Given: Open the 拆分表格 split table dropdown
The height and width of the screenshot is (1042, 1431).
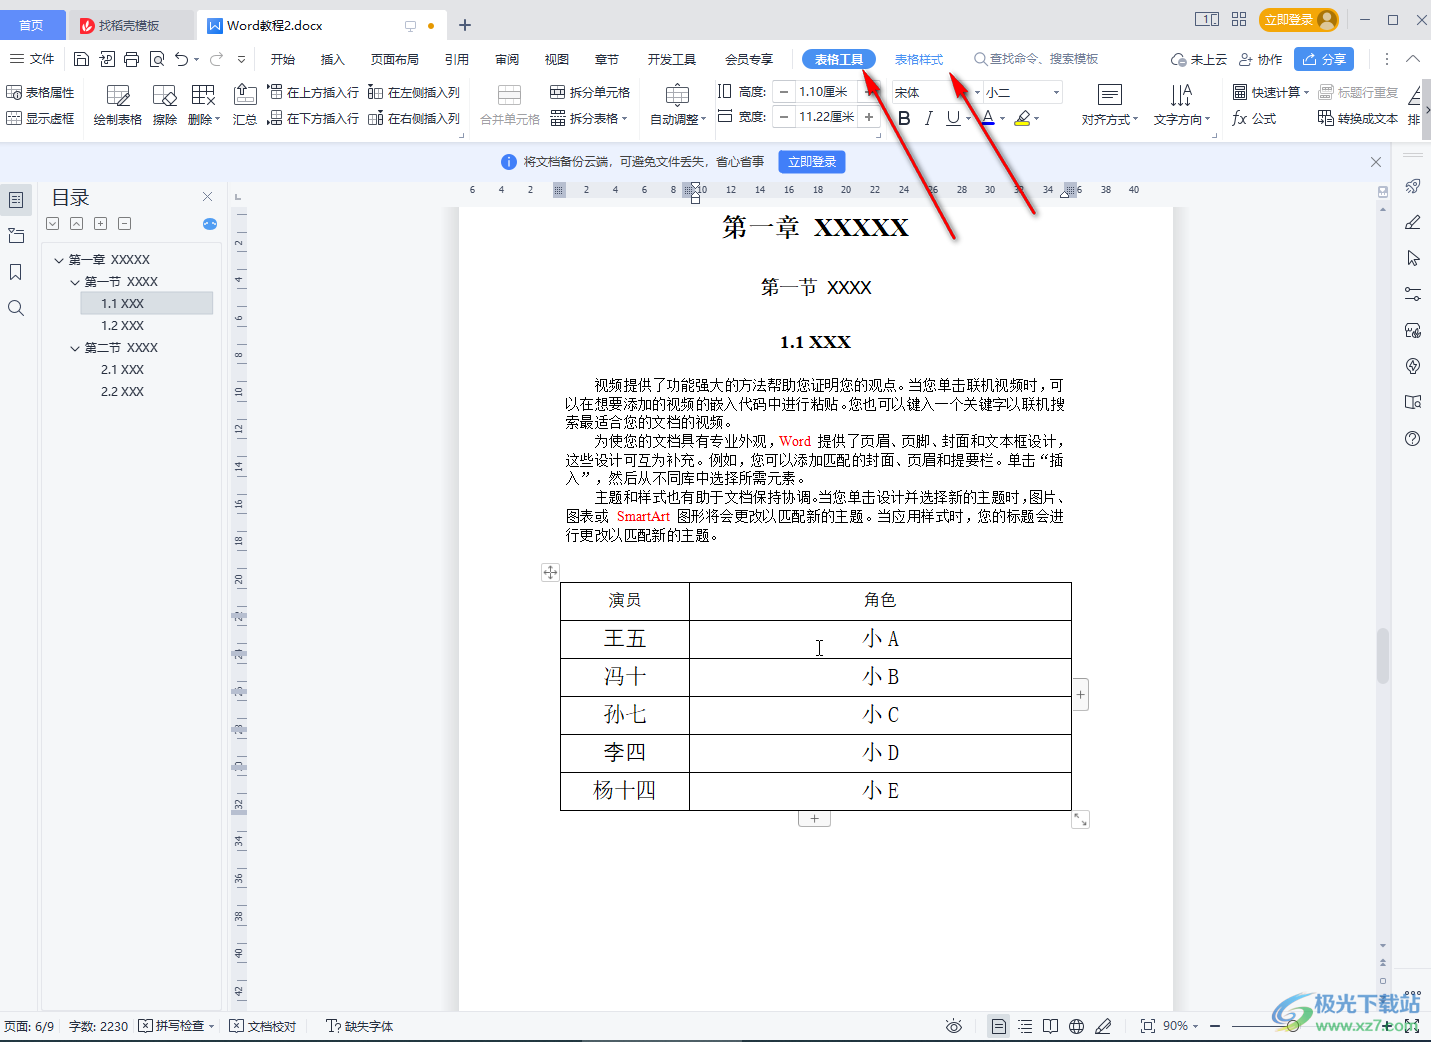Looking at the screenshot, I should pyautogui.click(x=589, y=118).
